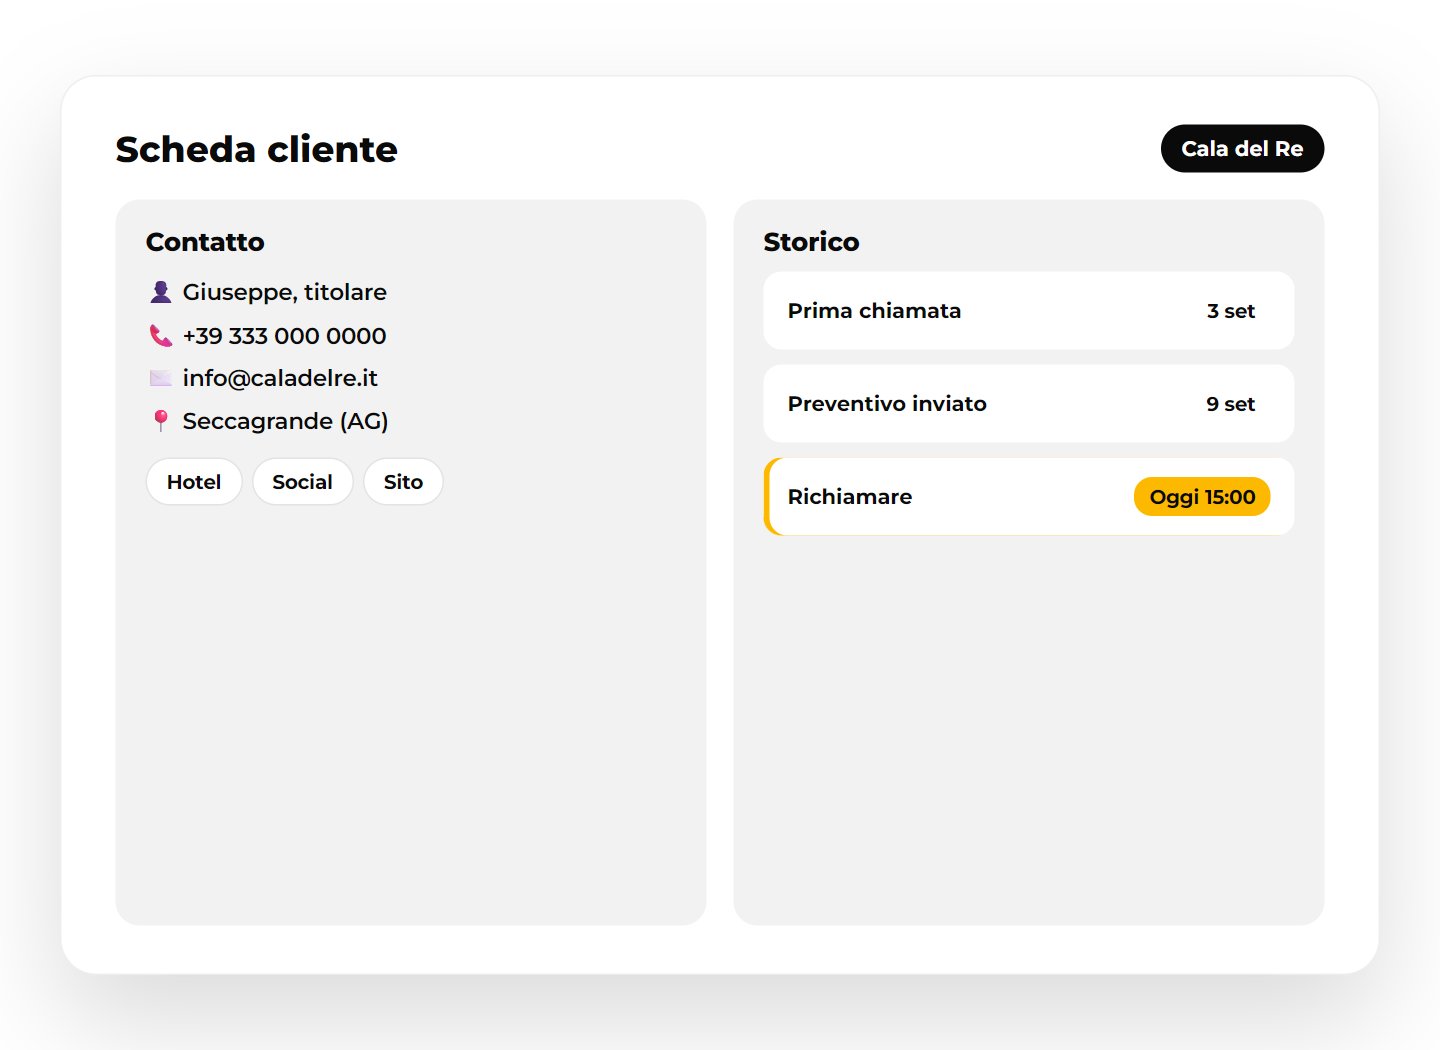Click the 9 set date
Image resolution: width=1440 pixels, height=1050 pixels.
click(1230, 404)
